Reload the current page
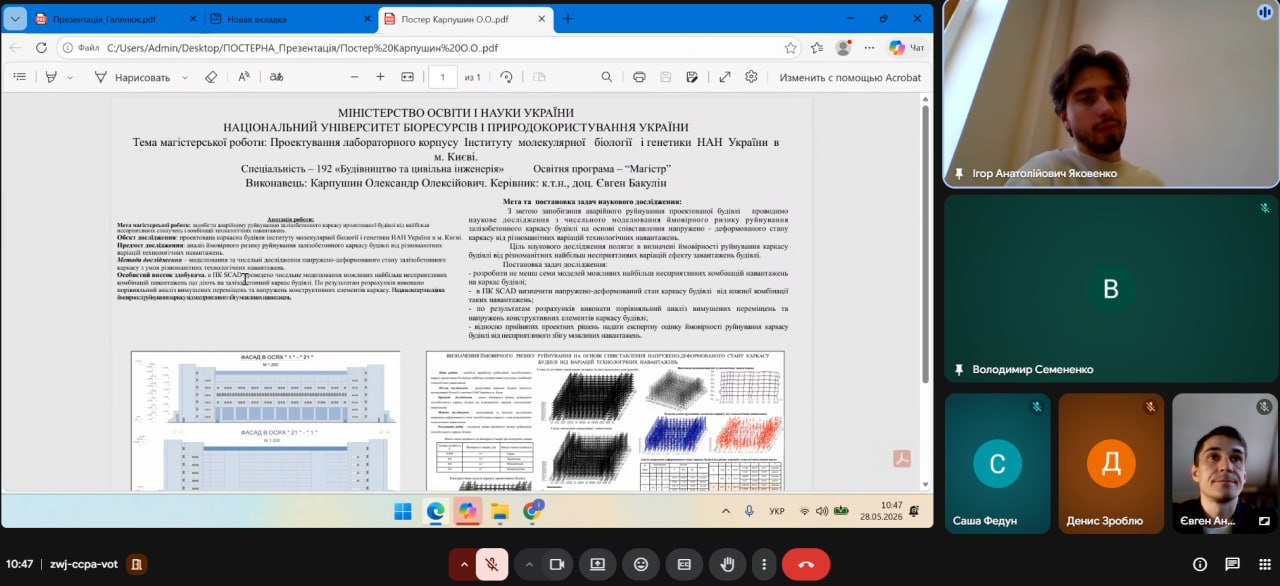Viewport: 1280px width, 586px height. click(41, 47)
